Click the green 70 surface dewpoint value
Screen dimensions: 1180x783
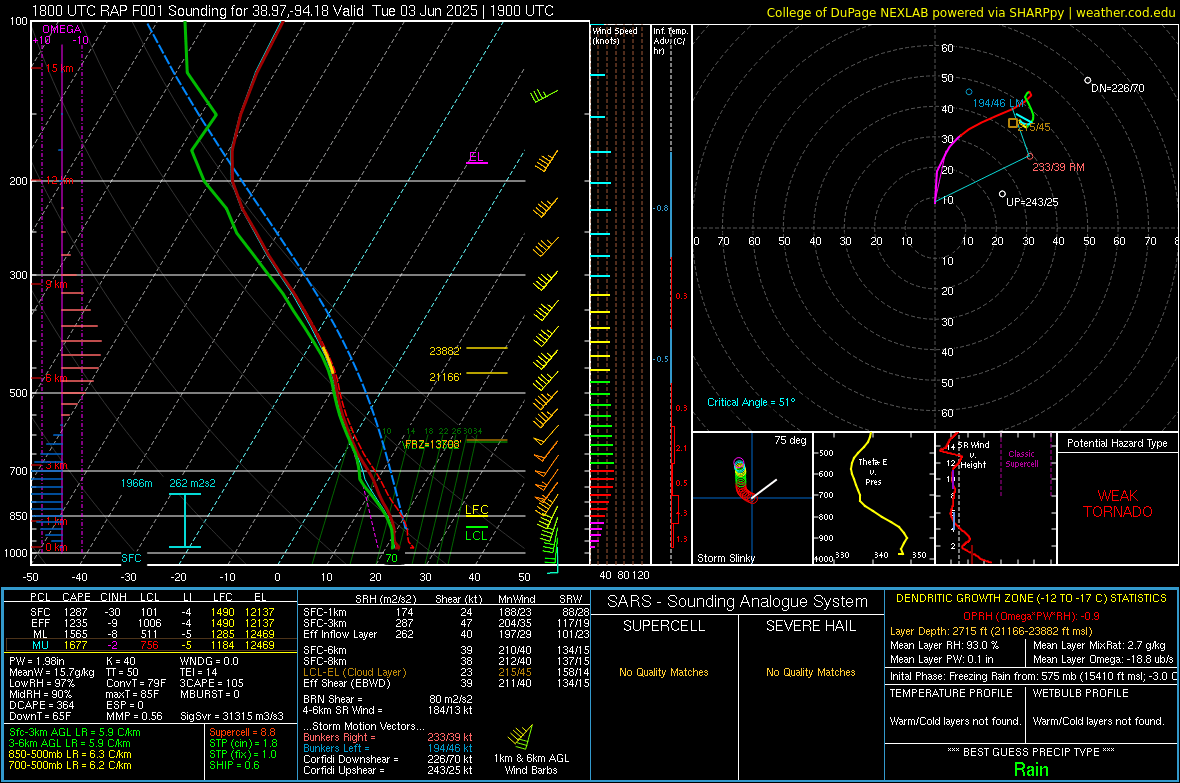point(391,558)
